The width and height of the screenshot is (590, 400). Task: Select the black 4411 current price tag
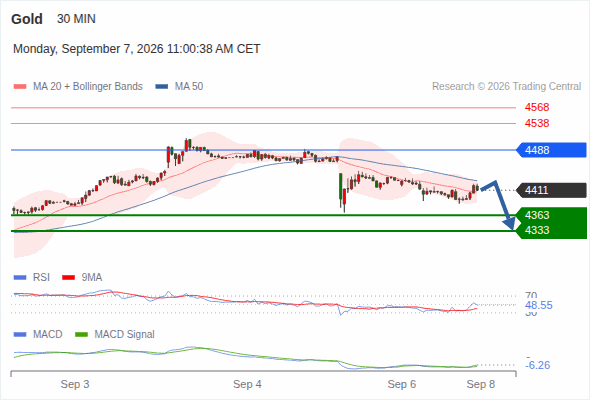[x=551, y=190]
